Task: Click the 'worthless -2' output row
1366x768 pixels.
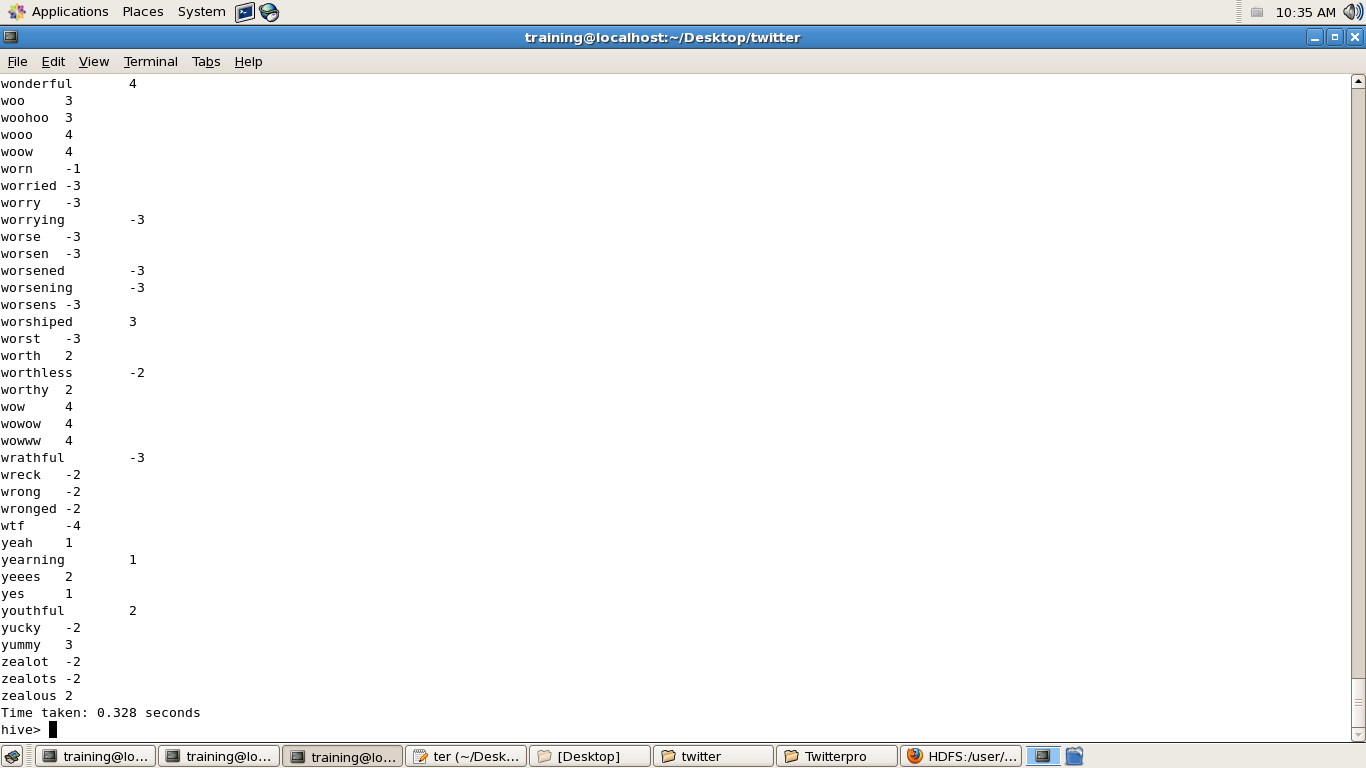Action: [x=73, y=373]
